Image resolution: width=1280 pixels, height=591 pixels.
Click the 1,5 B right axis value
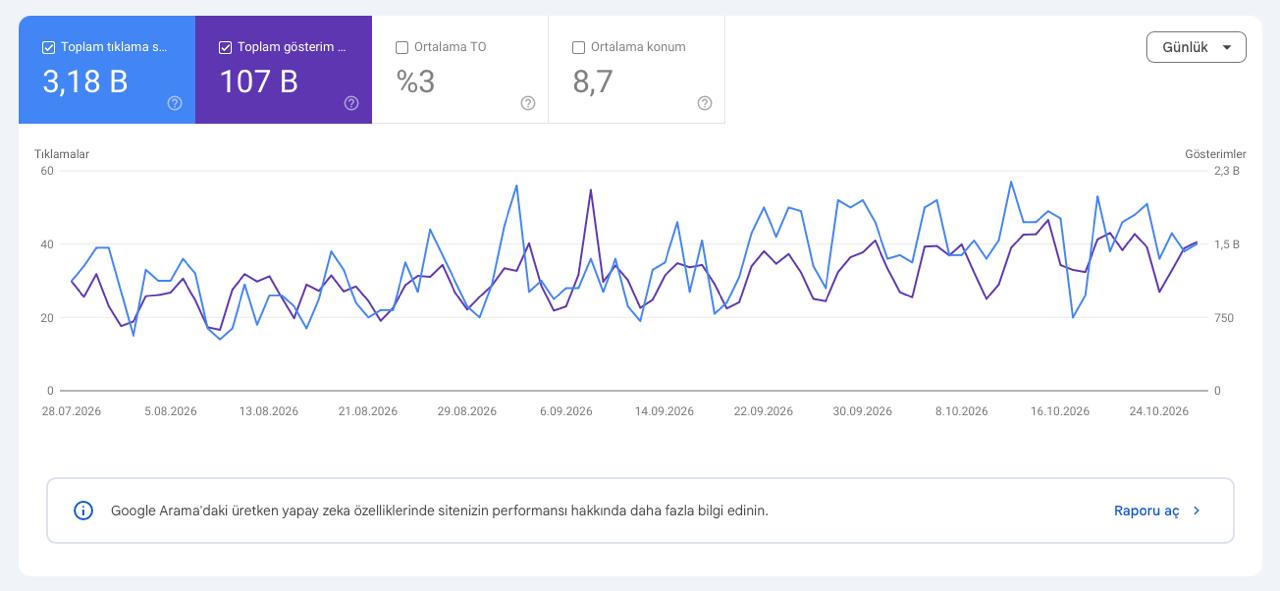tap(1226, 244)
